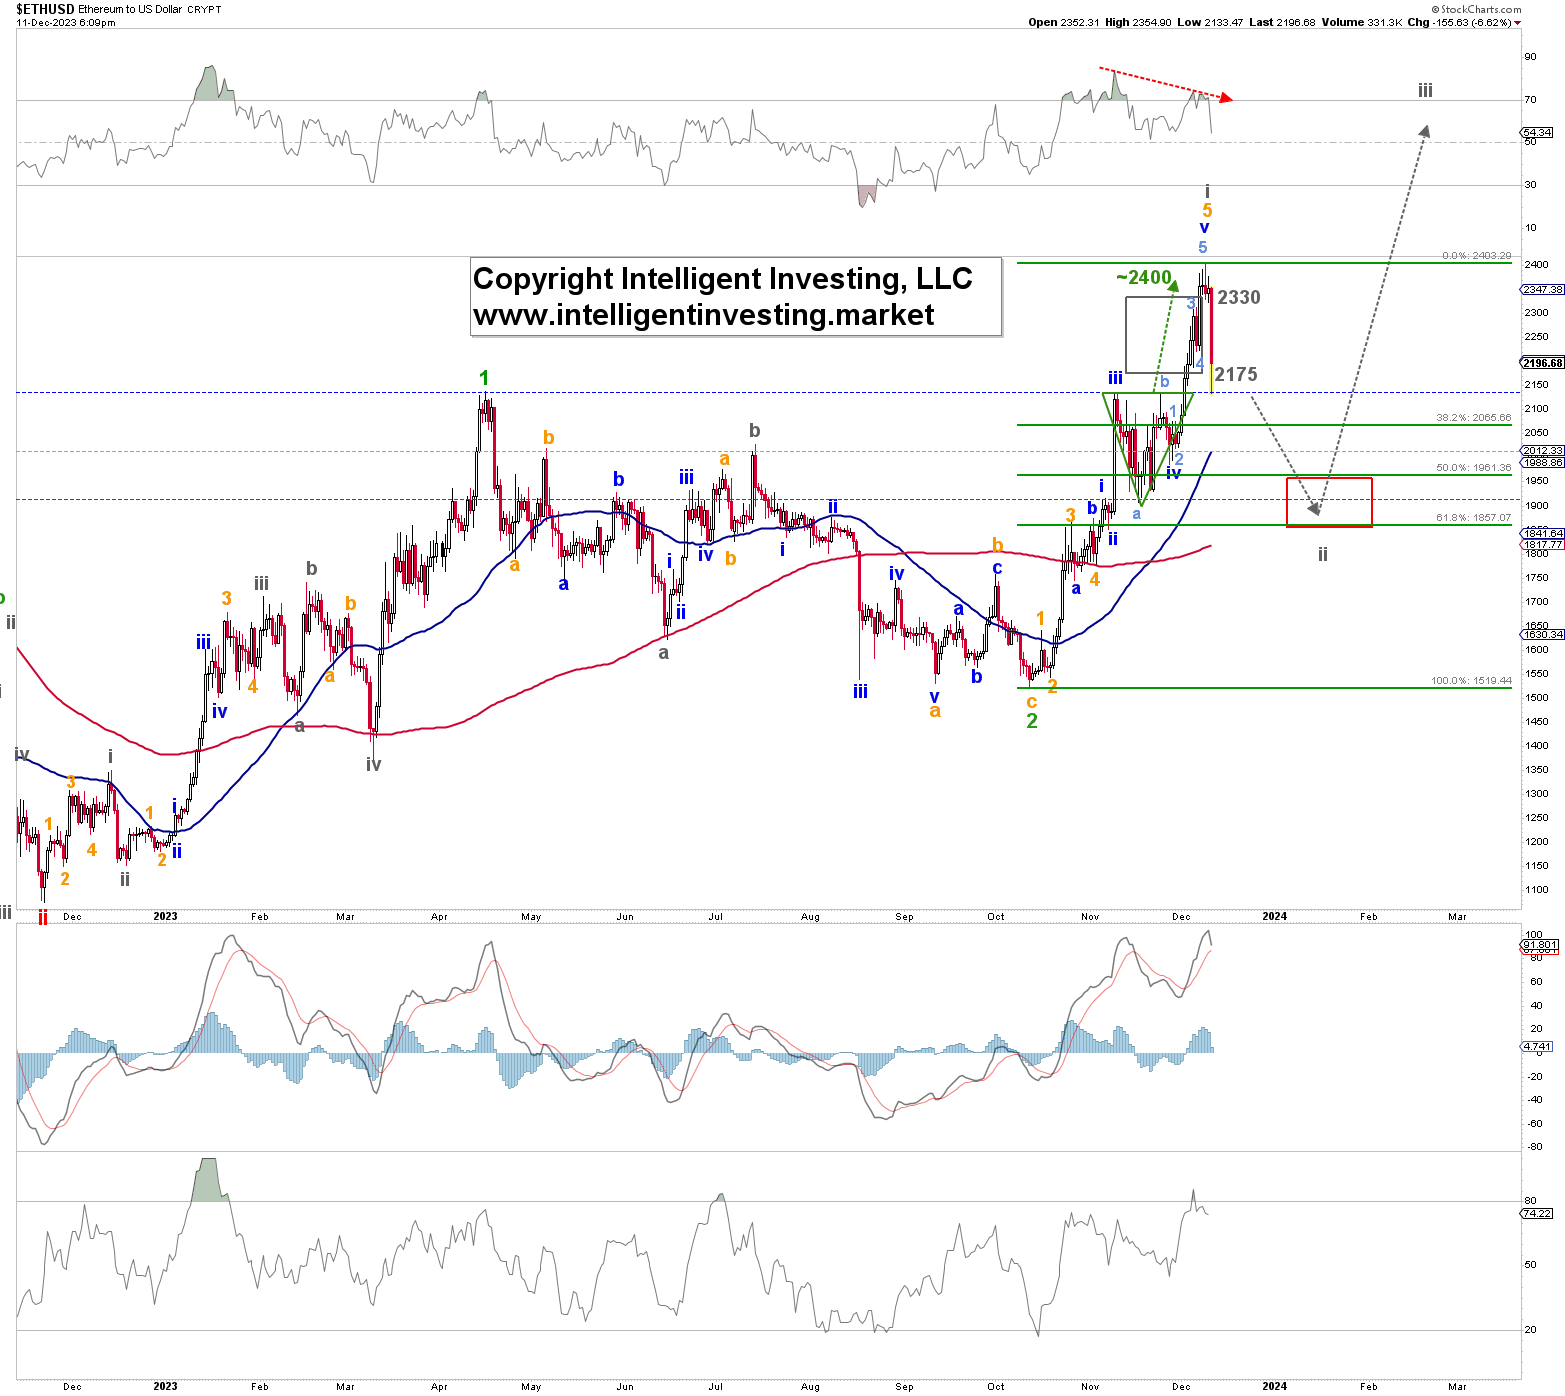
Task: Open the StockCharts.com attribution link
Action: pyautogui.click(x=1476, y=9)
